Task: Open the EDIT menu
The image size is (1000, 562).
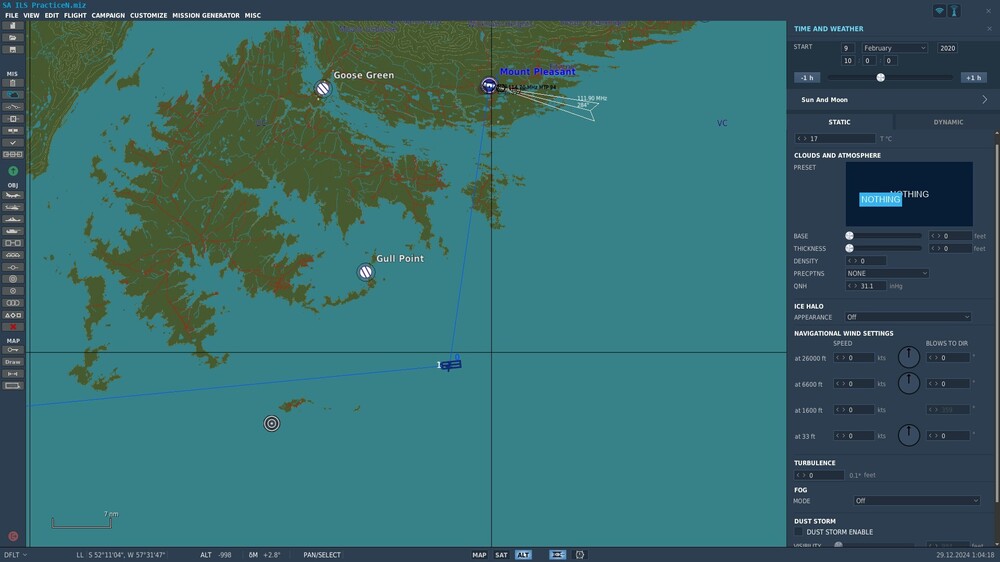Action: click(x=52, y=15)
